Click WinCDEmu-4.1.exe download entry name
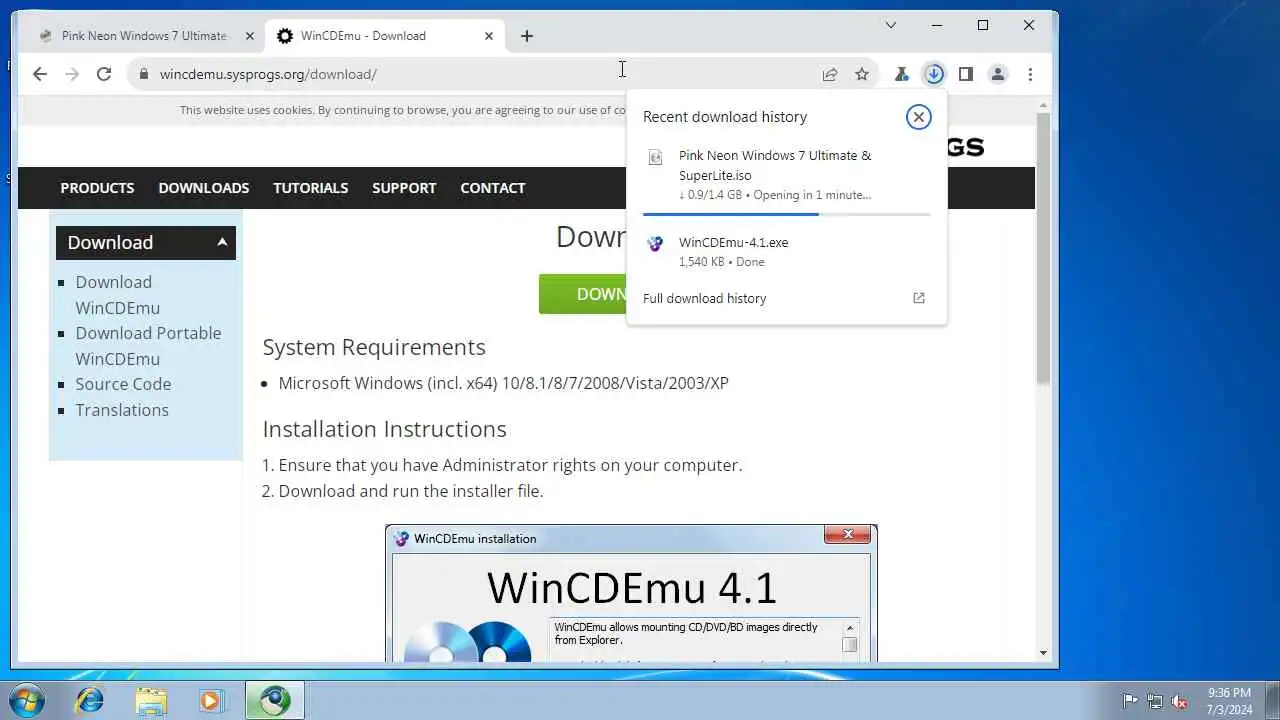This screenshot has height=720, width=1280. coord(733,242)
